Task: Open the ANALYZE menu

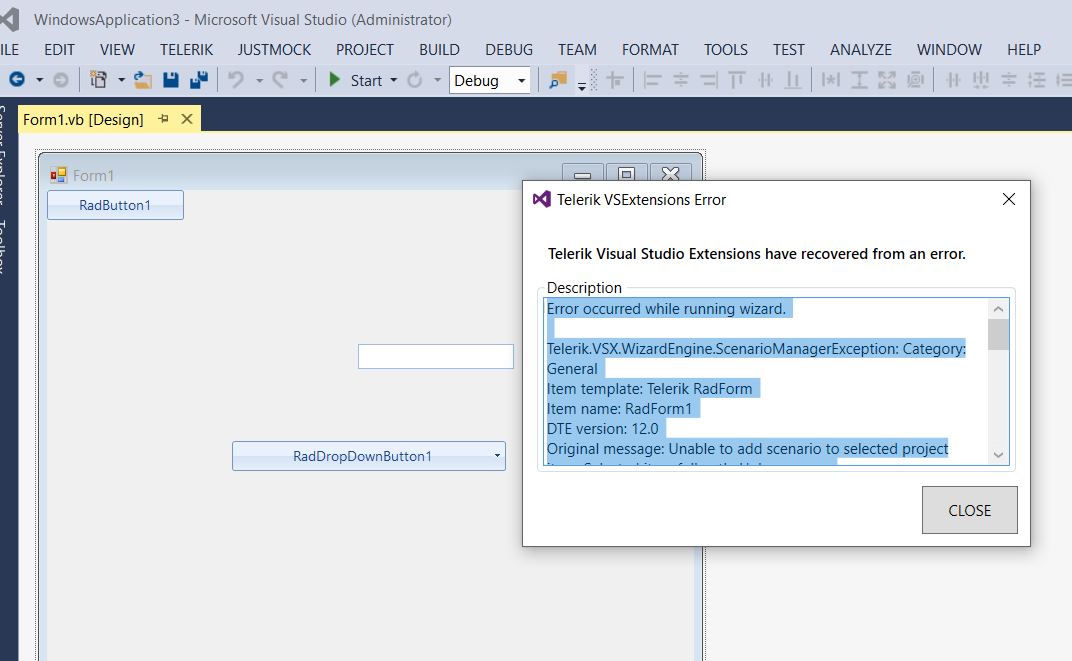Action: coord(861,50)
